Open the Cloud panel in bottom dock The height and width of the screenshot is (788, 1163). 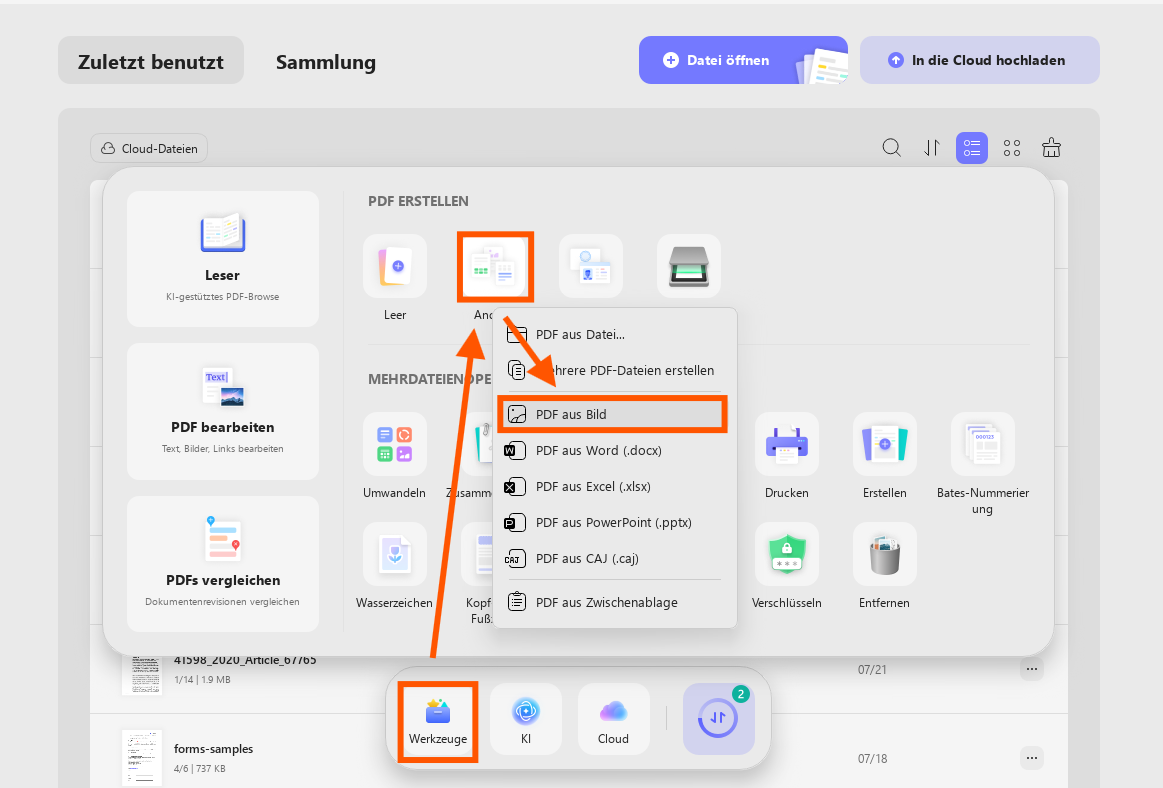[613, 720]
